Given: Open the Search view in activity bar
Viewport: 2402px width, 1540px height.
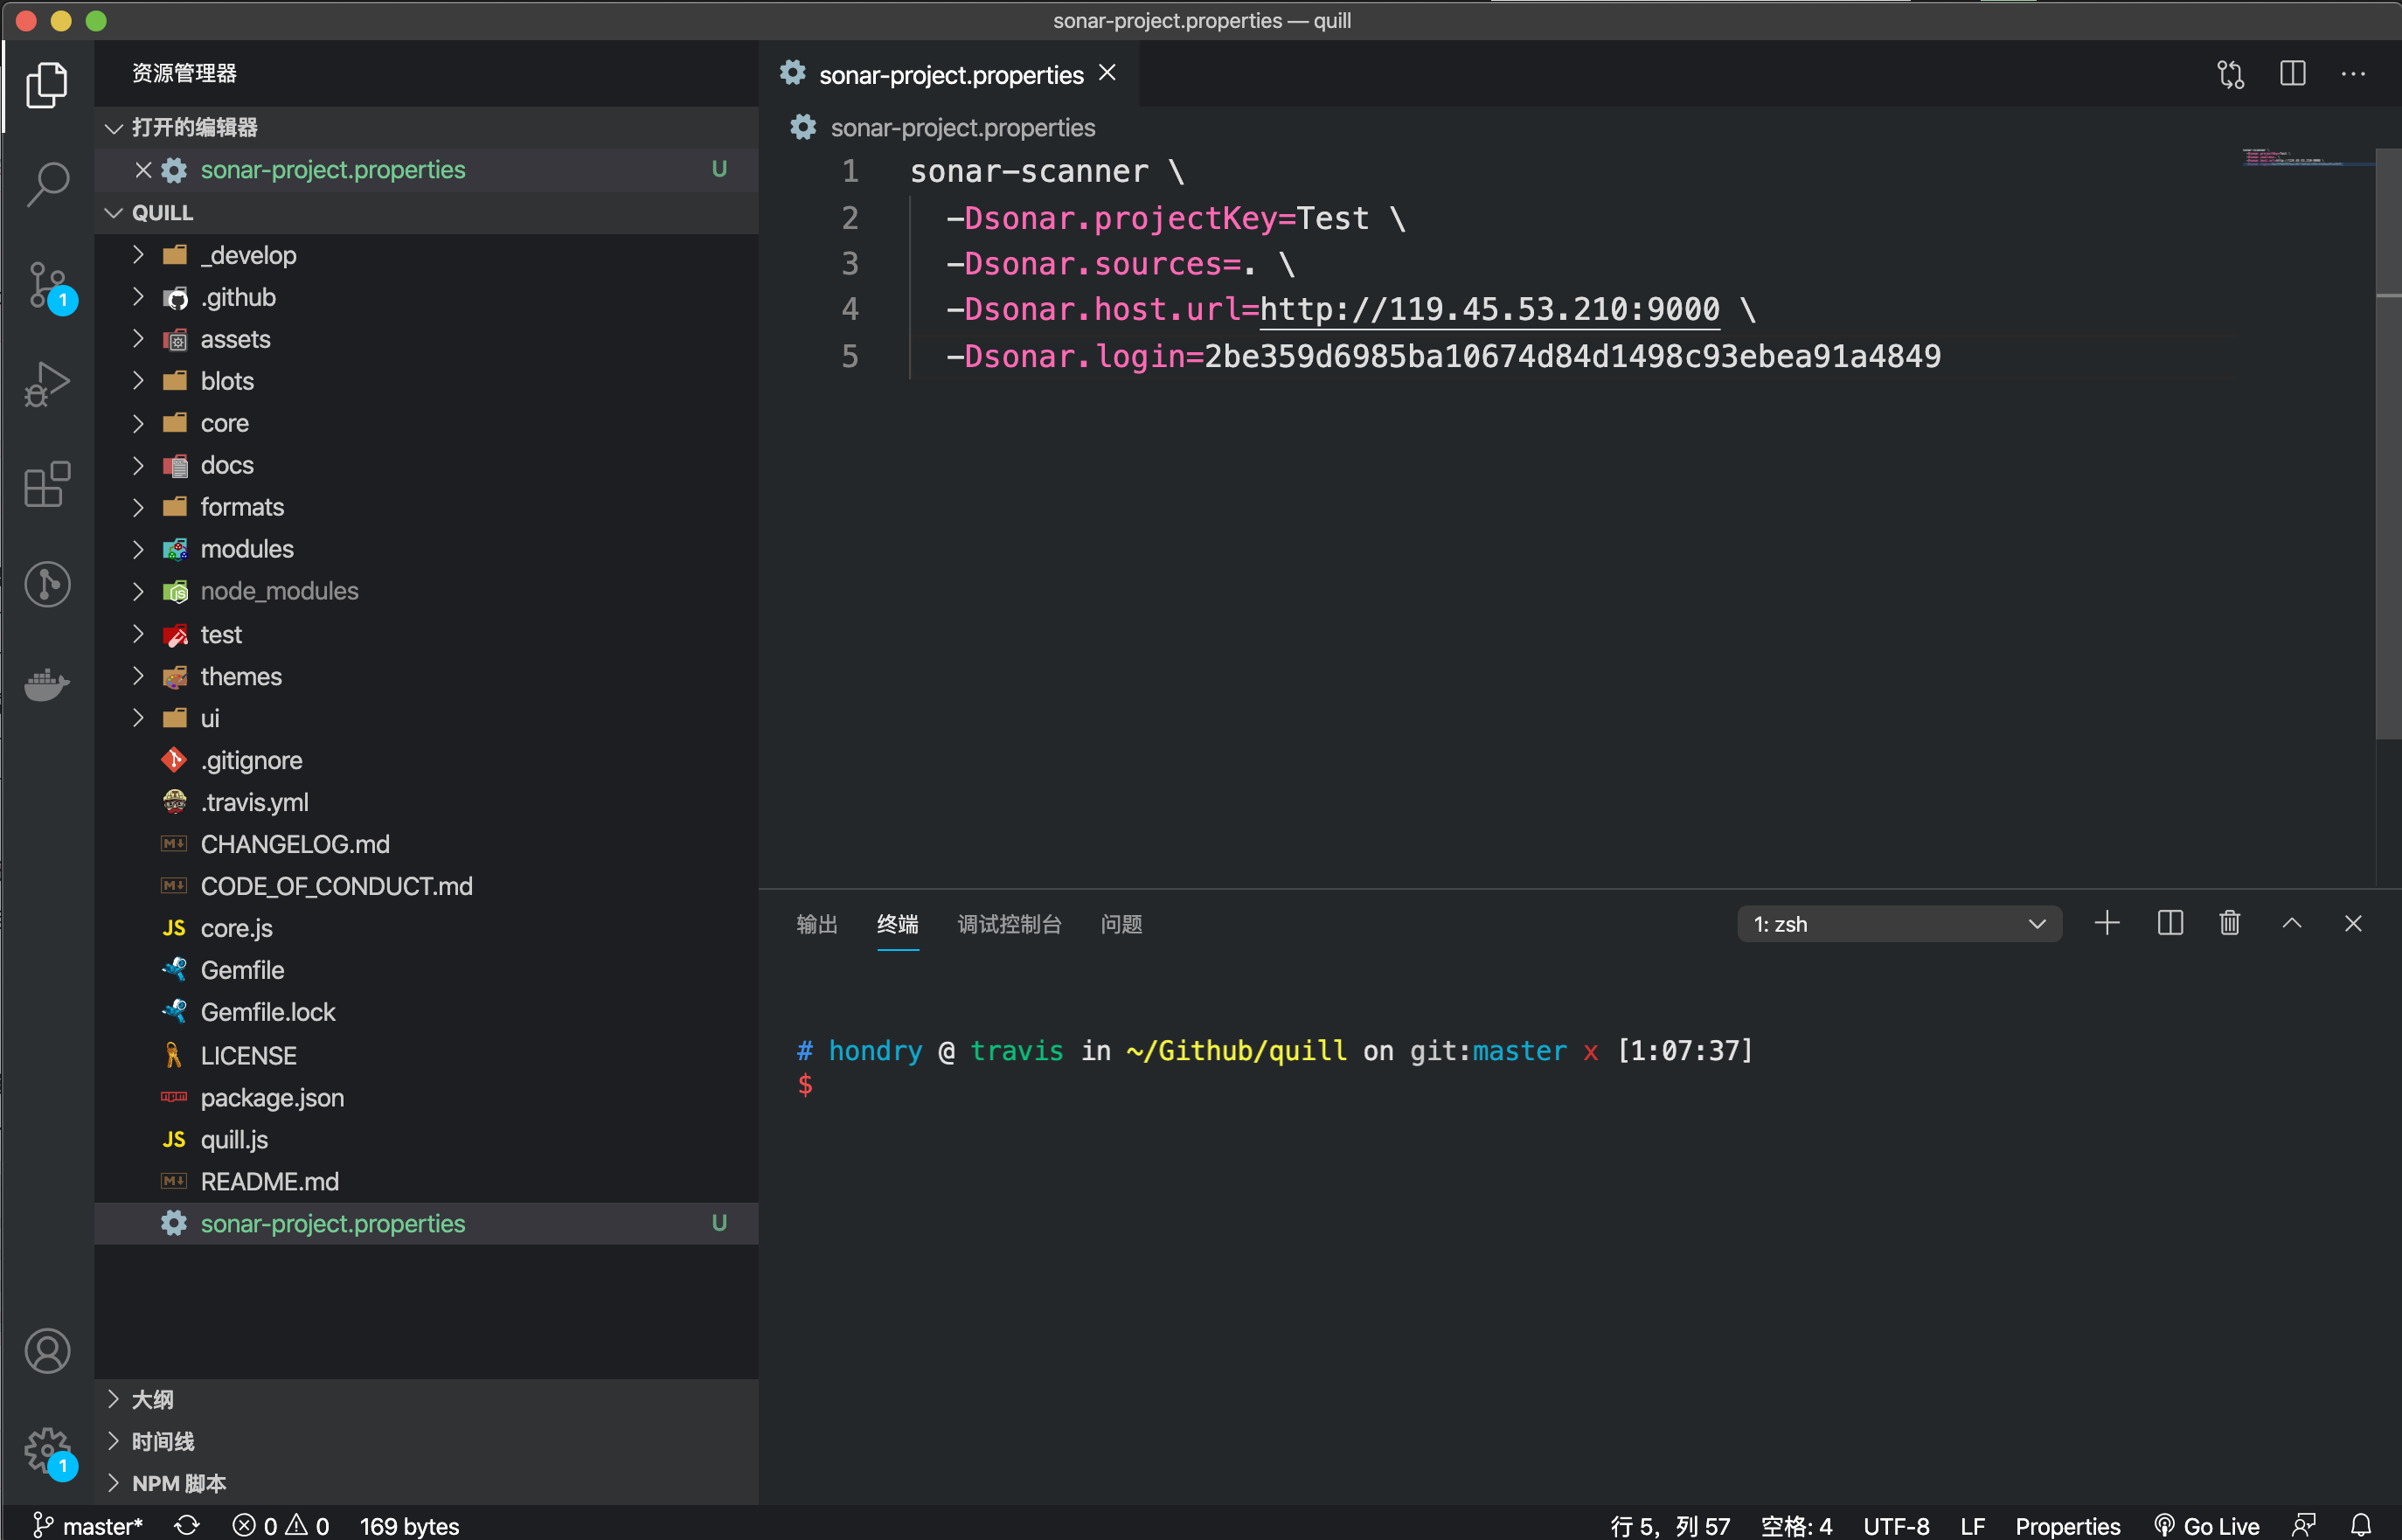Looking at the screenshot, I should (x=47, y=184).
